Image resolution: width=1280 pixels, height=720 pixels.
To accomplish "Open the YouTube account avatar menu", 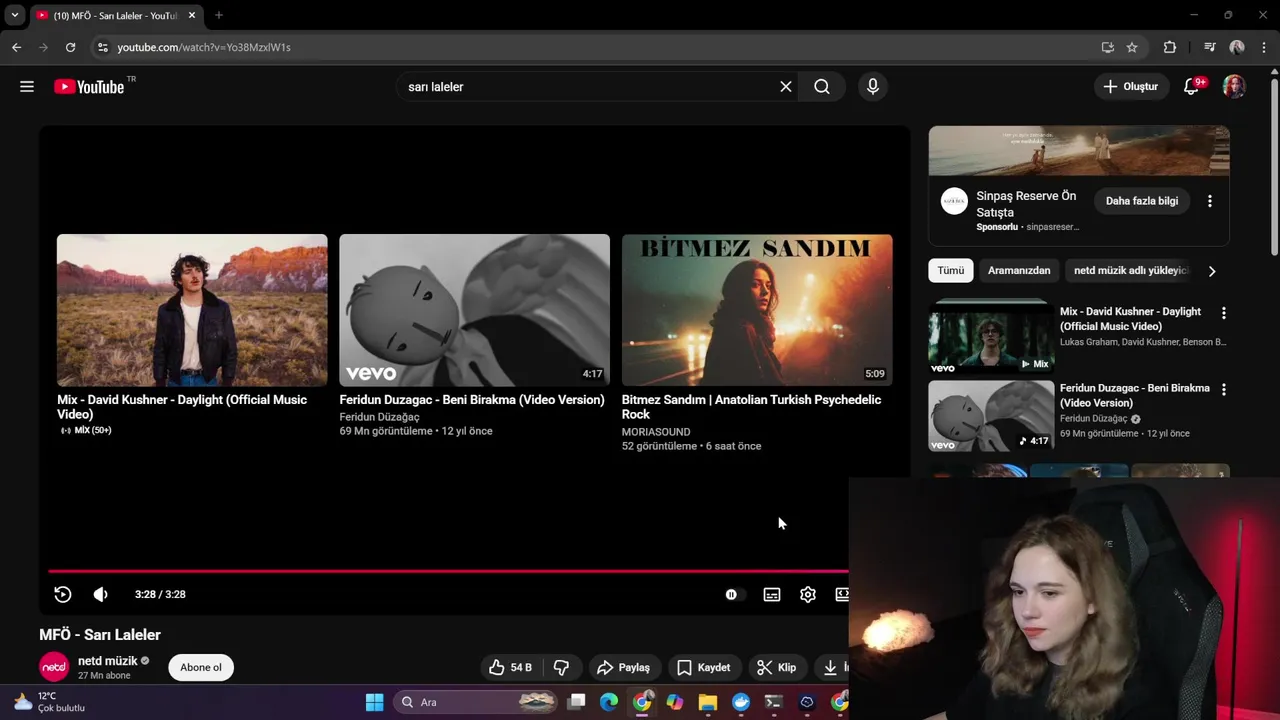I will click(1235, 87).
